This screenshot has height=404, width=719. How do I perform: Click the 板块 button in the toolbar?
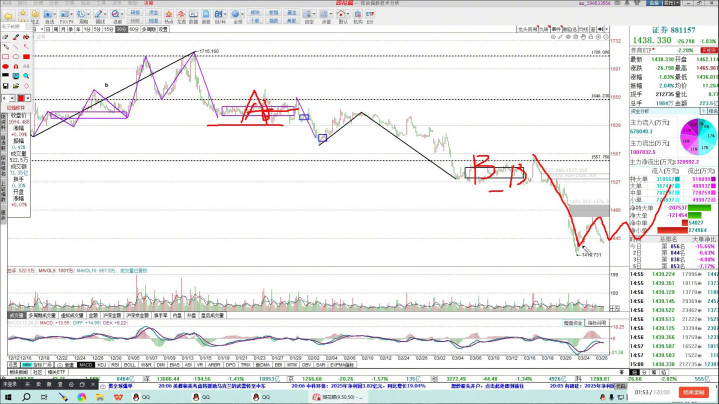[x=255, y=12]
